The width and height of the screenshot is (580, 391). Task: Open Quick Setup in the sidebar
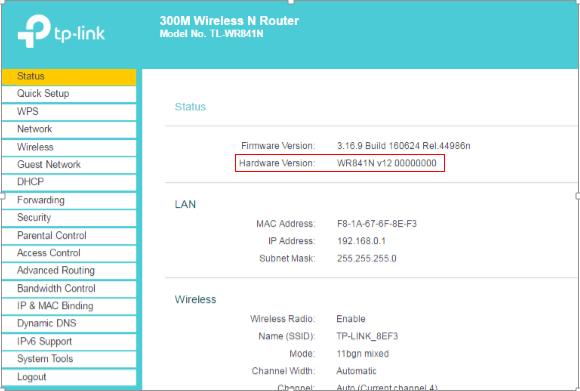(x=69, y=94)
